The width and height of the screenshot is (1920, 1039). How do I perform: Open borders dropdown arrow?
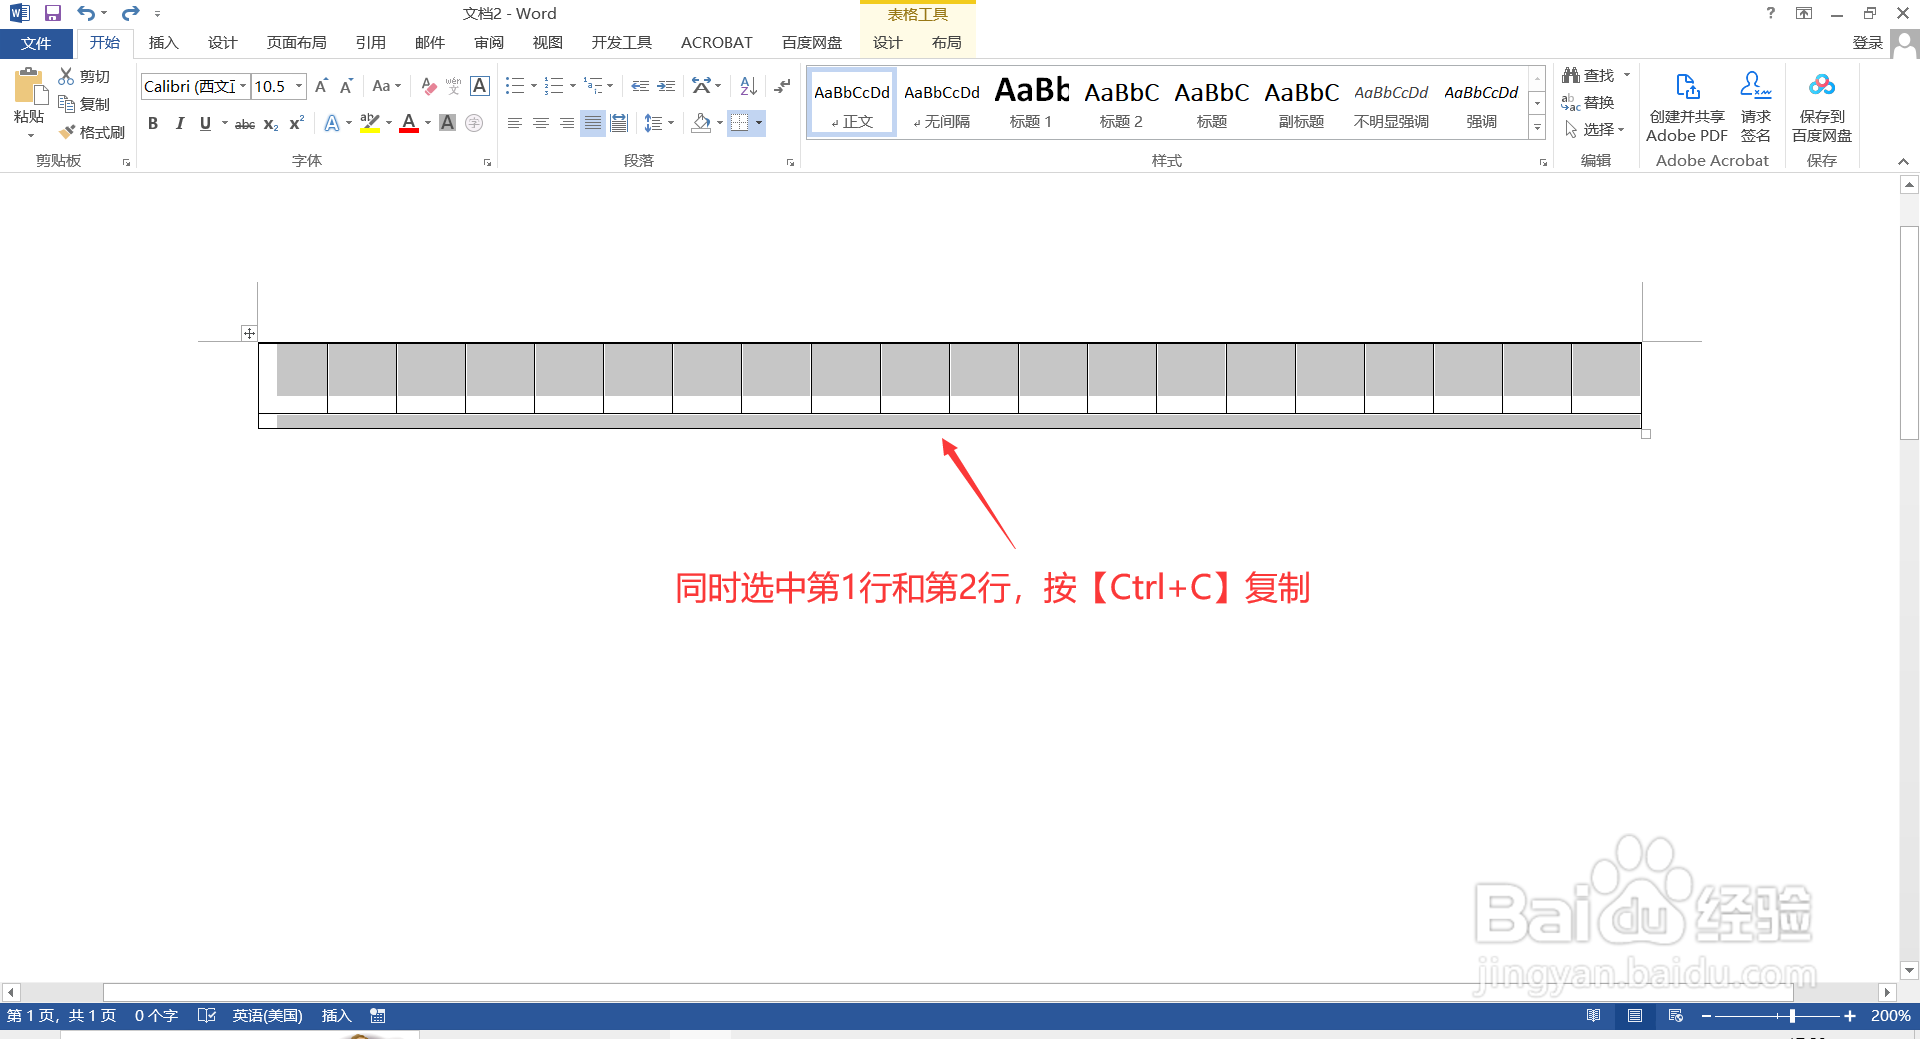(x=759, y=123)
